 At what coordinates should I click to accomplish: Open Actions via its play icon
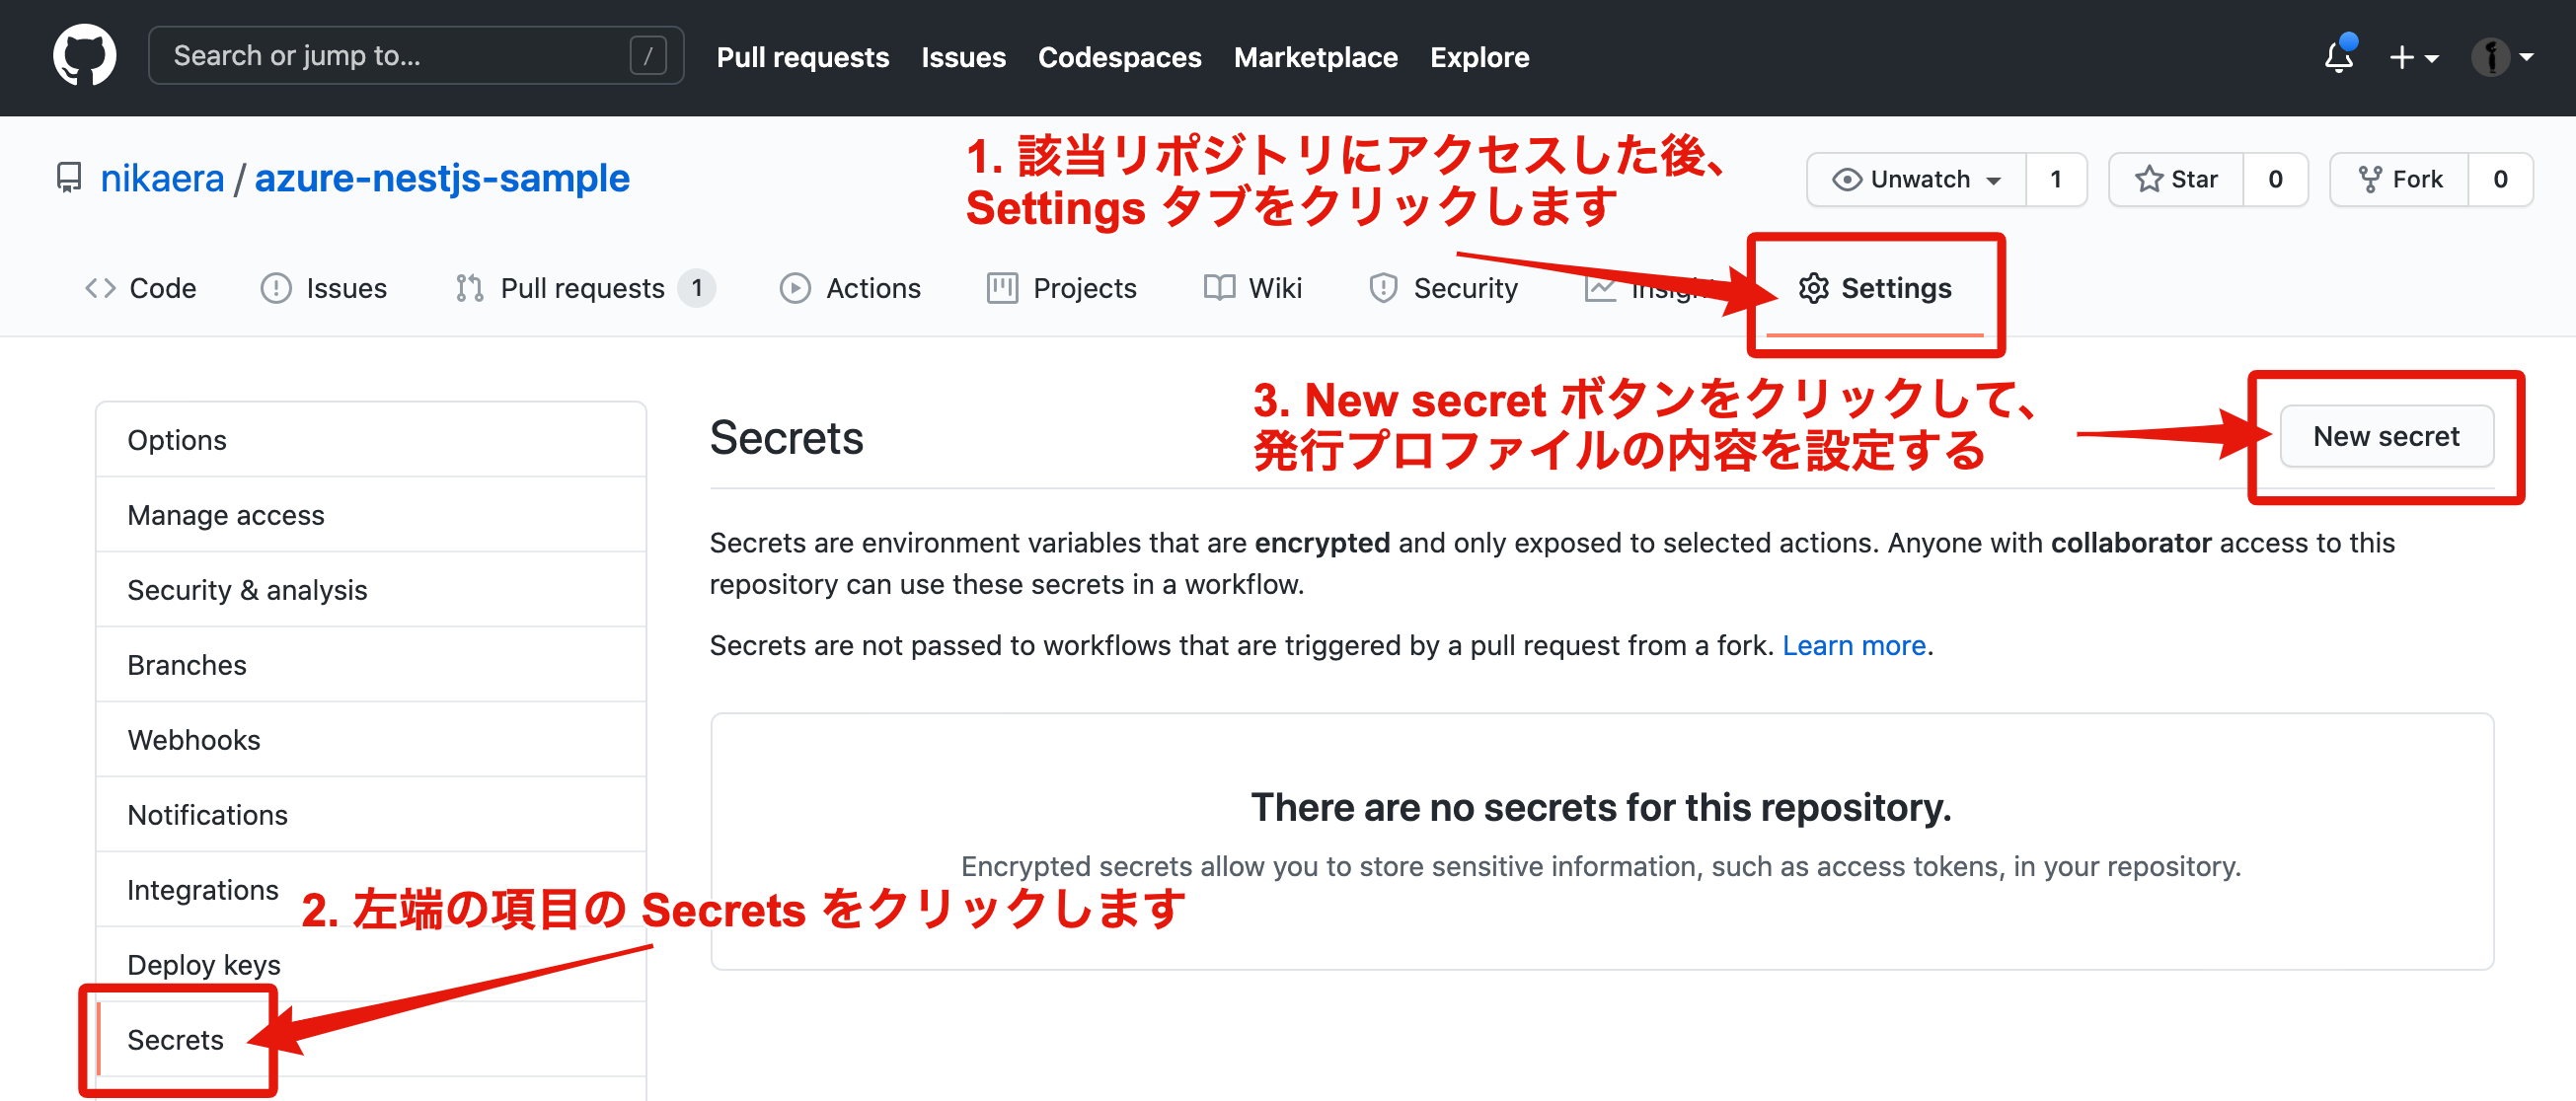tap(795, 288)
